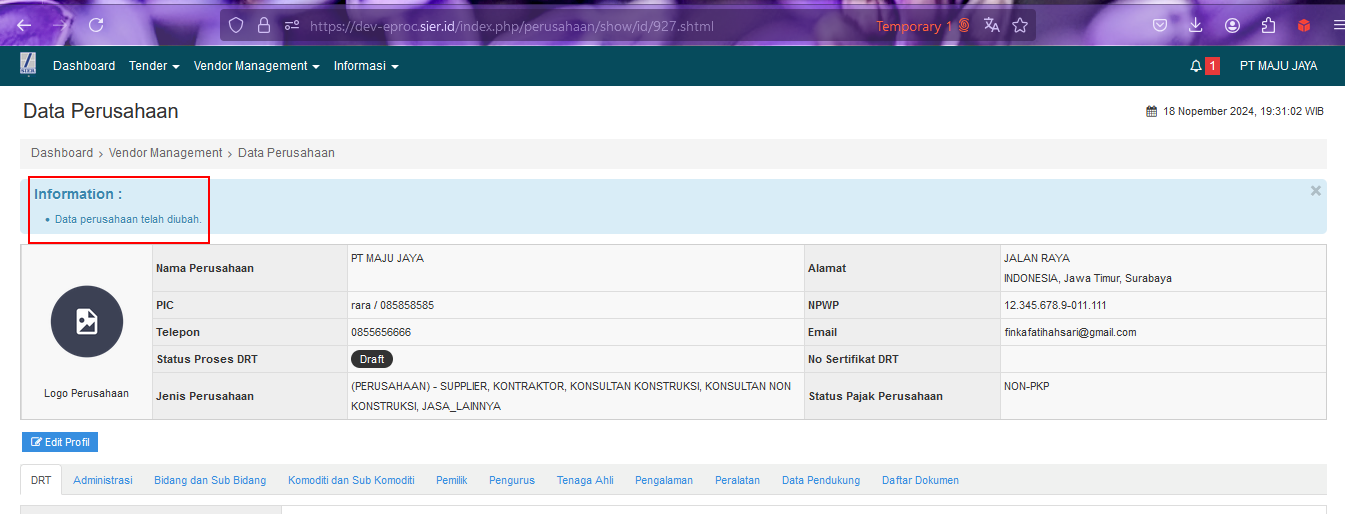Dismiss the Information alert box
Screen dimensions: 1345x514
click(x=1315, y=191)
